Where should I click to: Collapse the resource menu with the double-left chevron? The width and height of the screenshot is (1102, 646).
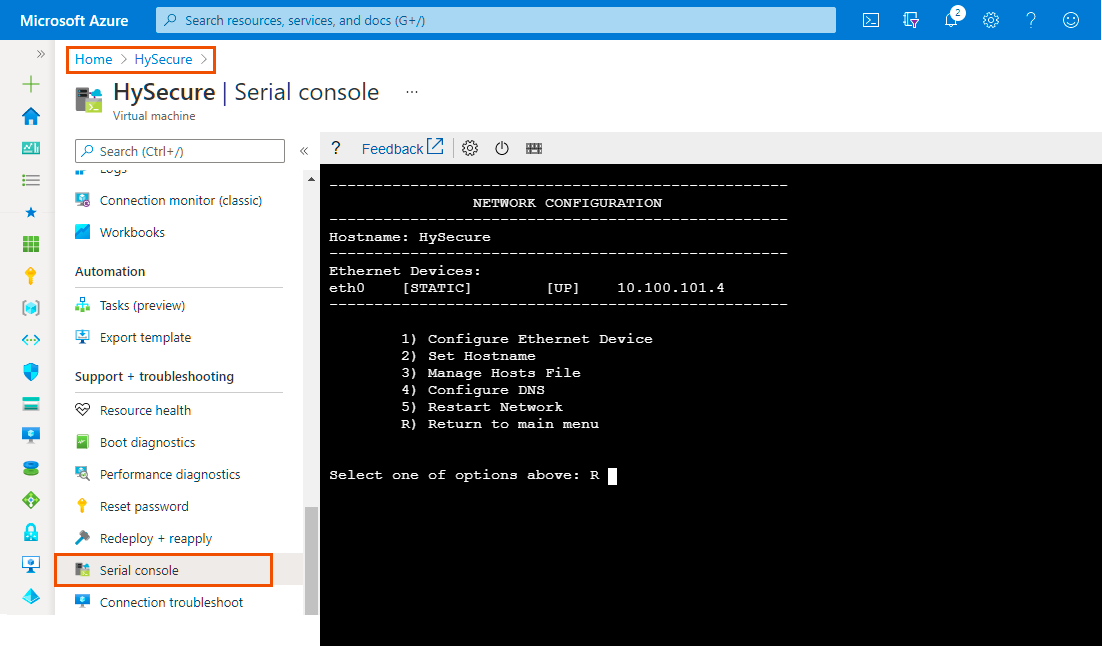coord(304,151)
